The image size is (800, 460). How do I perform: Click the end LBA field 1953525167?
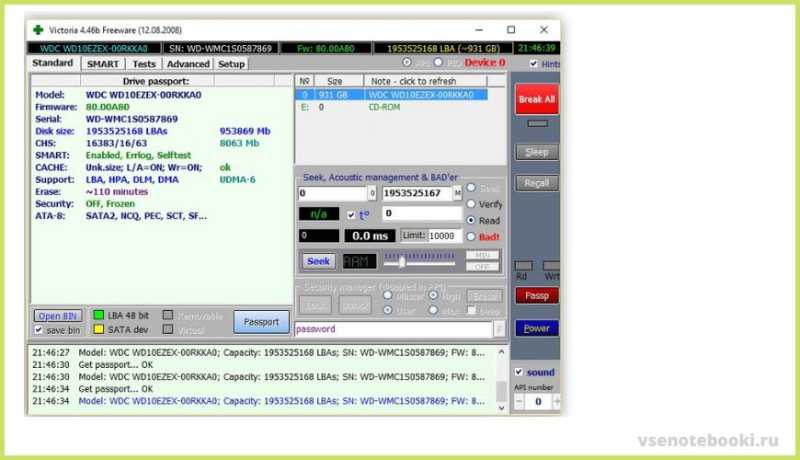tap(417, 193)
